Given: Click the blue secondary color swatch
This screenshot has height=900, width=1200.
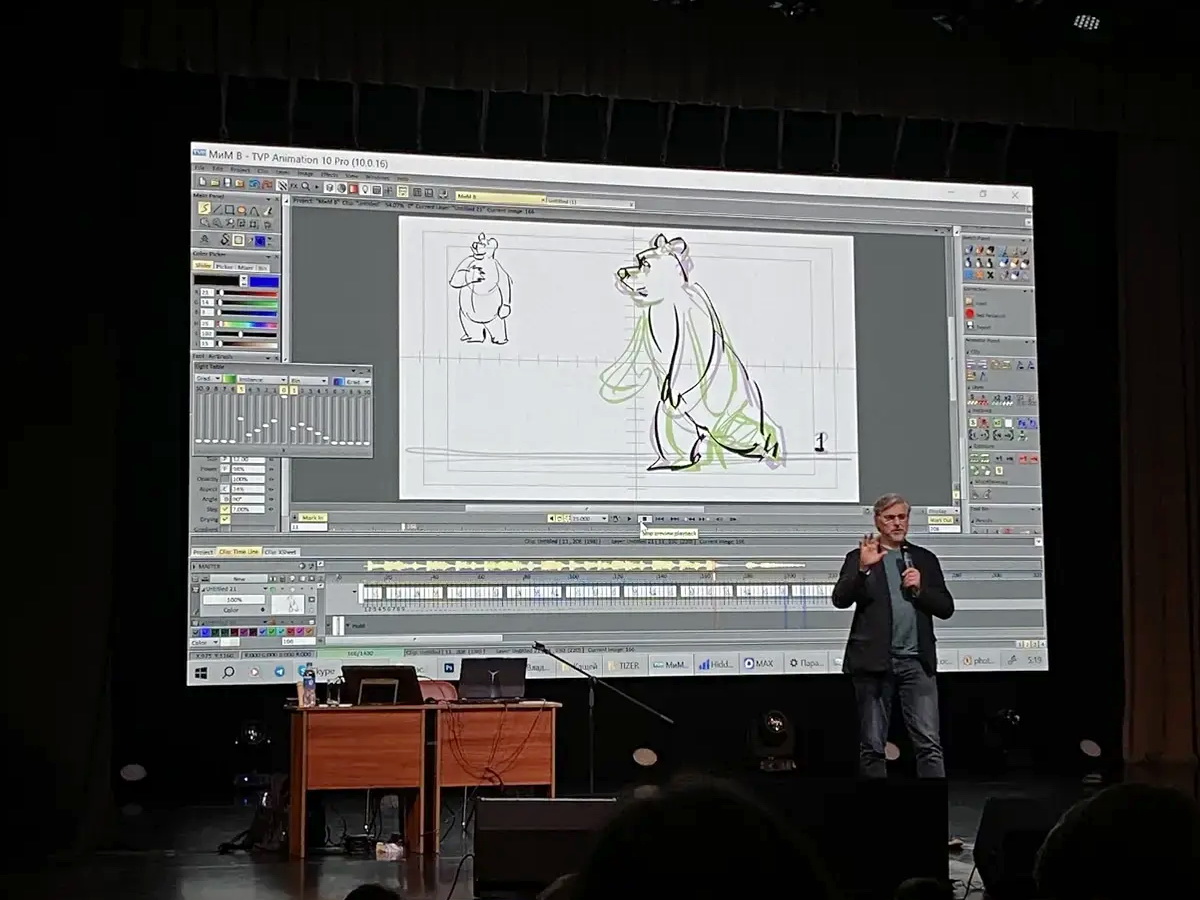Looking at the screenshot, I should point(264,281).
